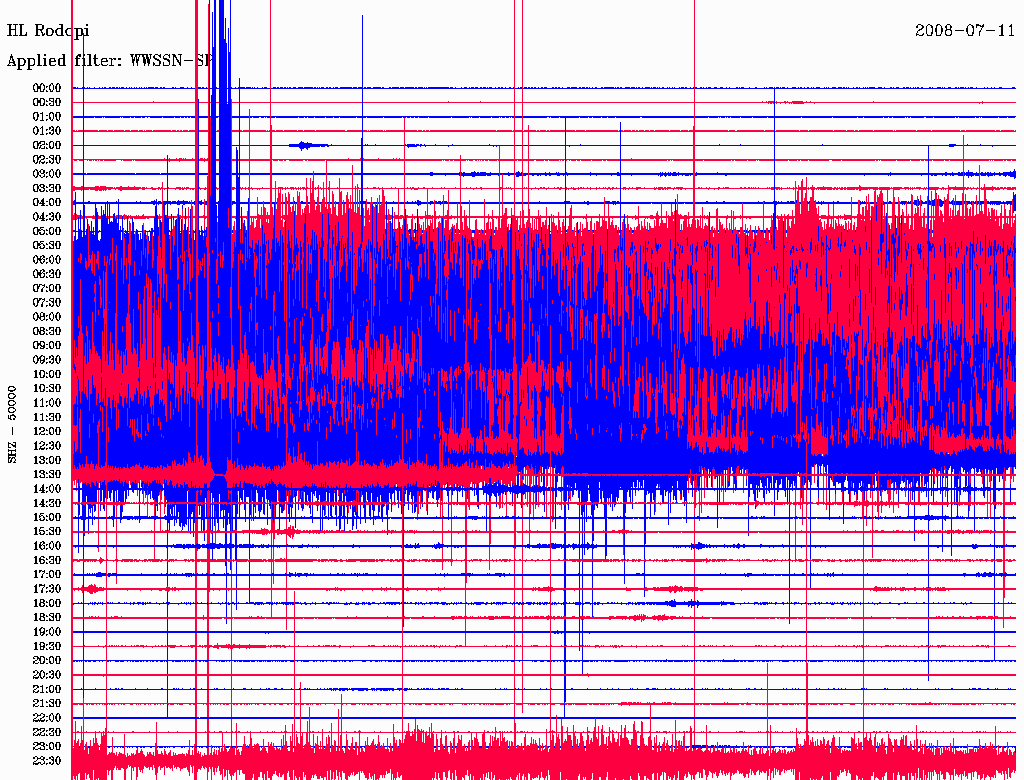Click the 04:00 time label
The image size is (1024, 780).
click(47, 203)
